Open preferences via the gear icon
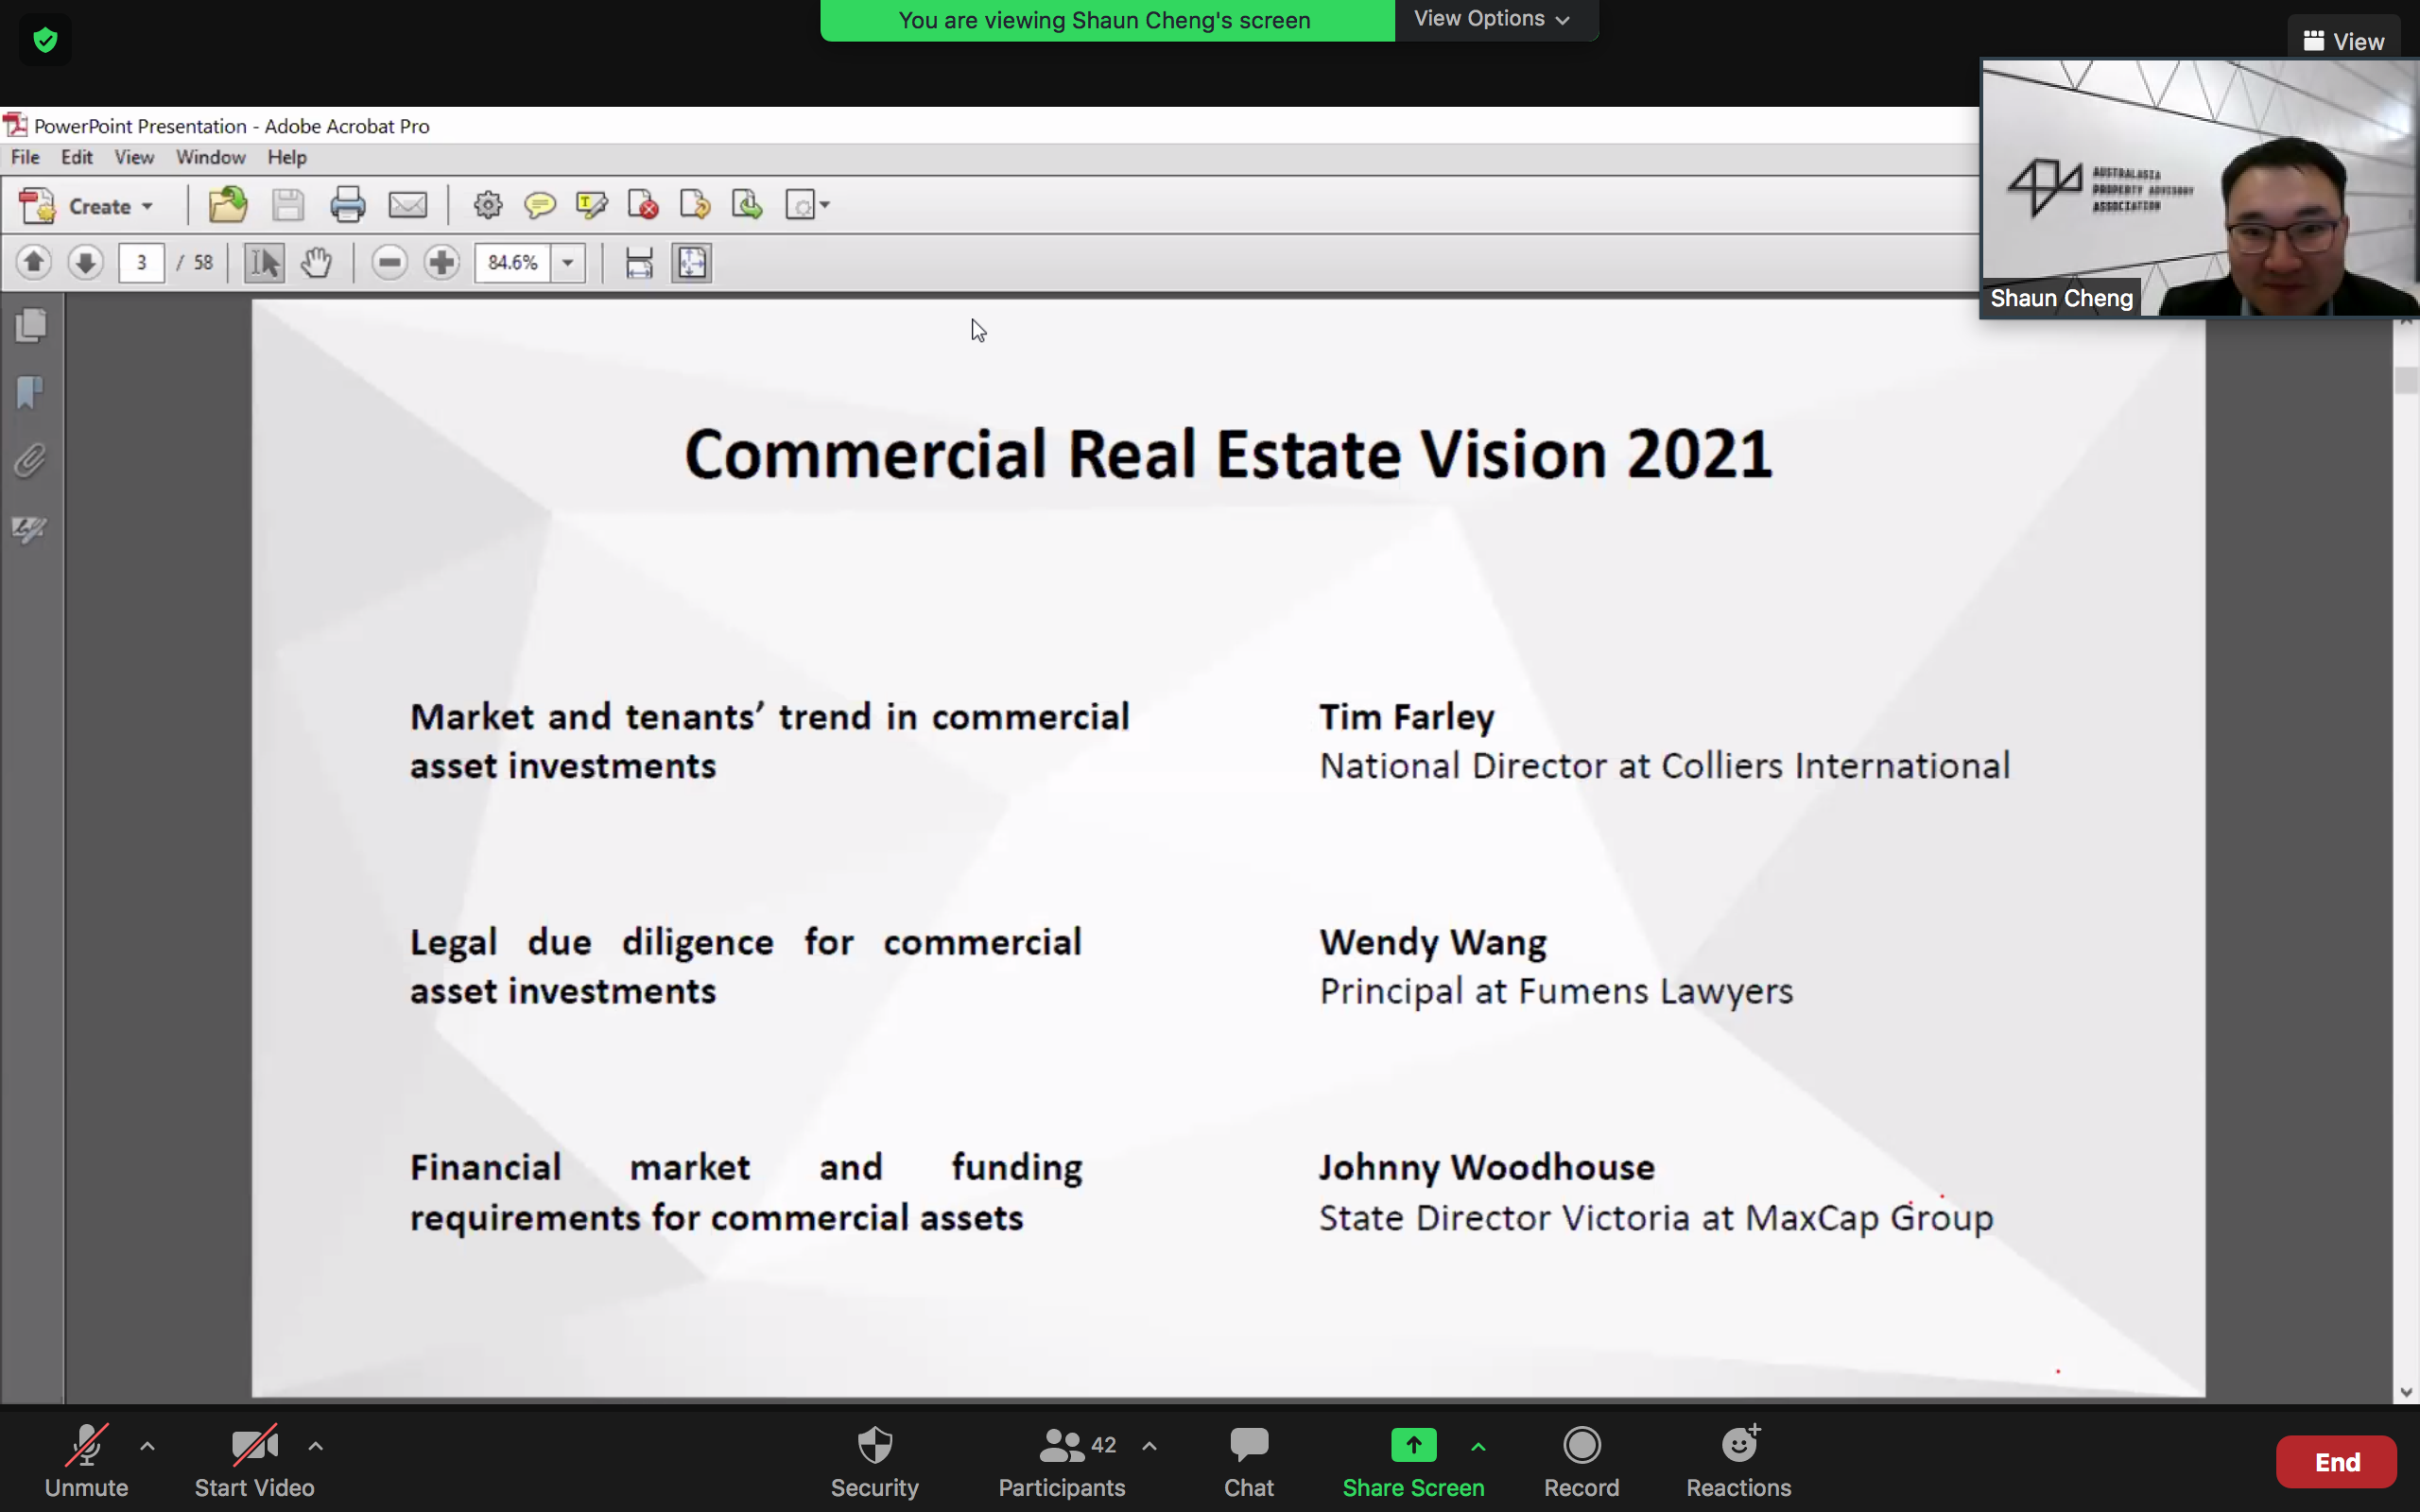 click(488, 205)
